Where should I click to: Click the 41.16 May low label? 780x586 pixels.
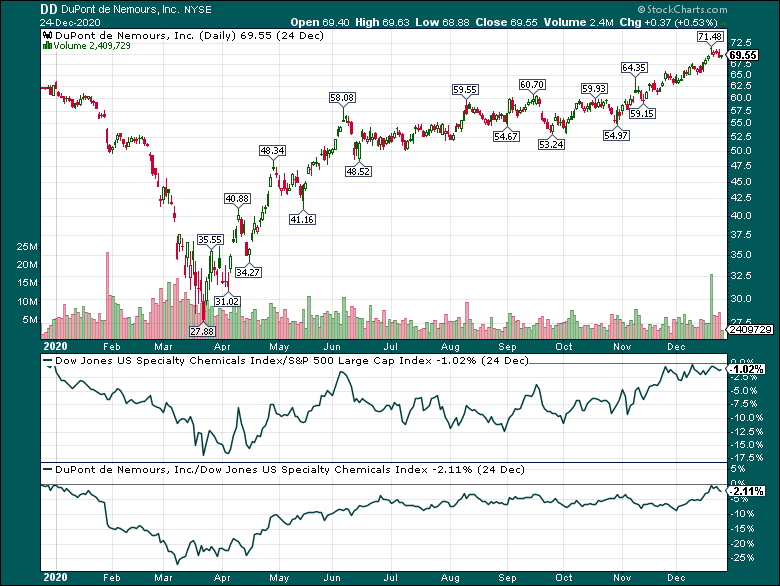(302, 219)
